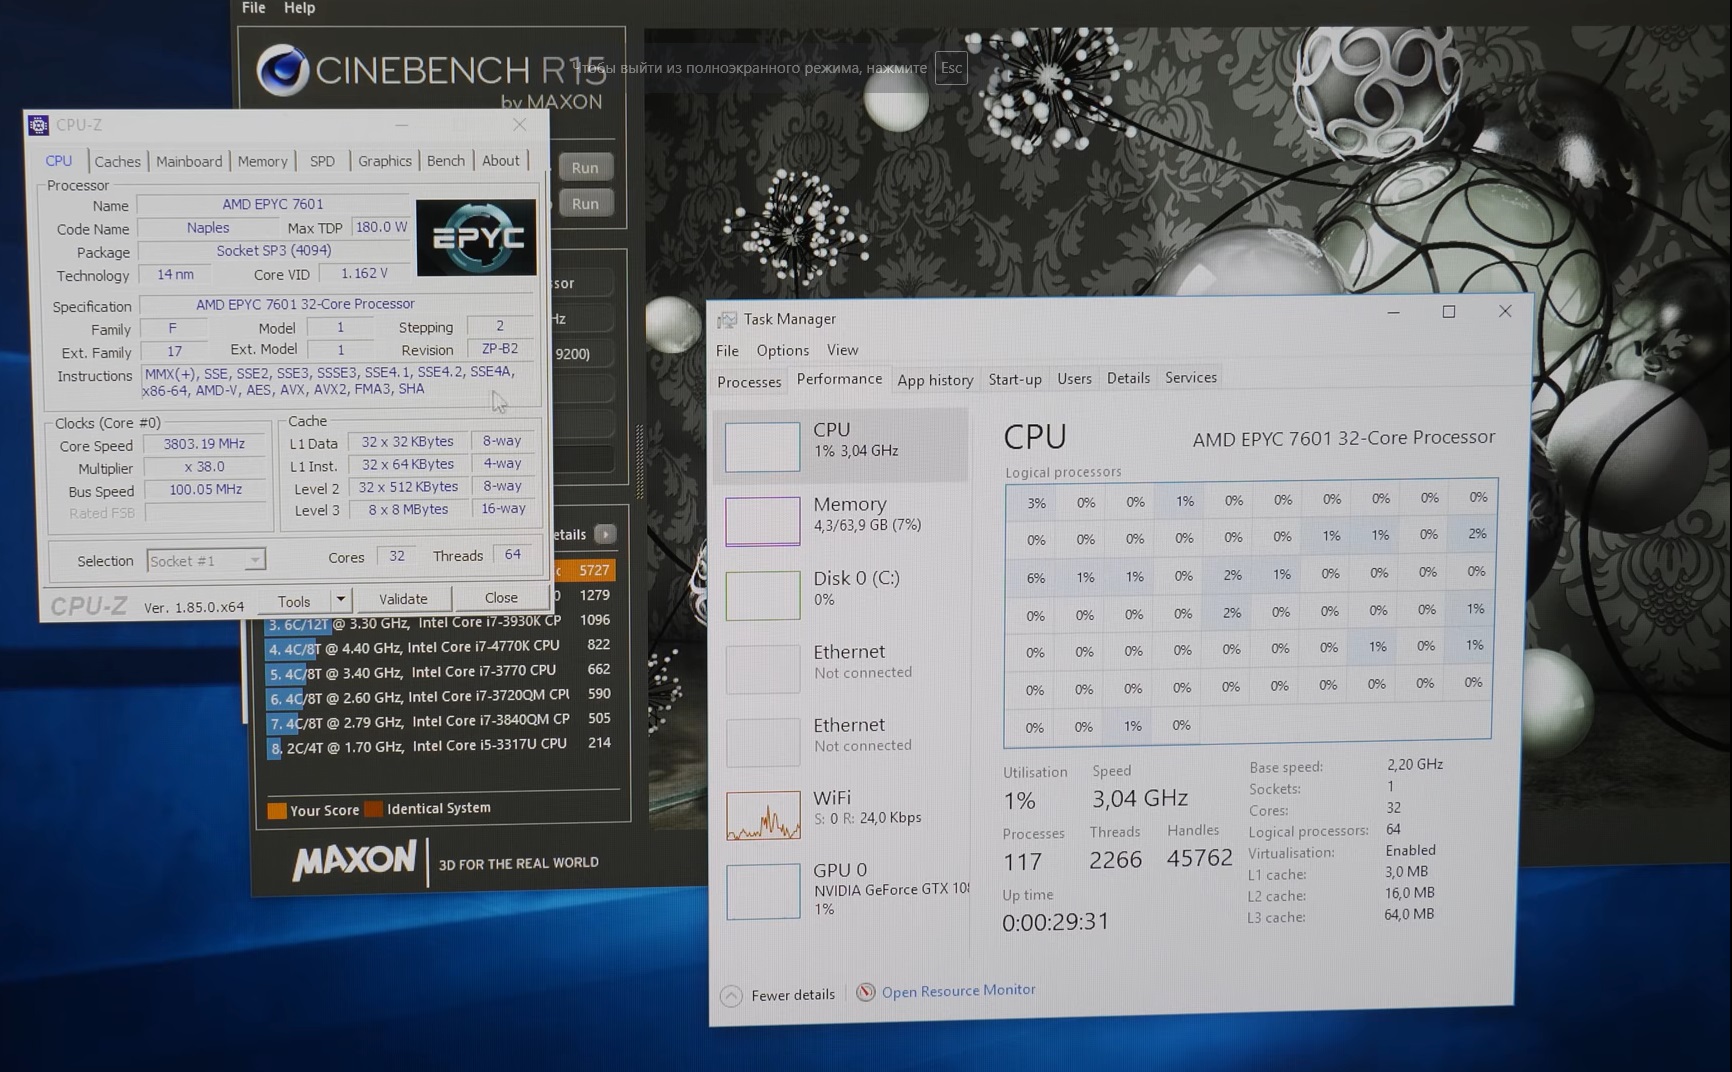
Task: Open the Bench tab in CPU-Z
Action: tap(446, 160)
